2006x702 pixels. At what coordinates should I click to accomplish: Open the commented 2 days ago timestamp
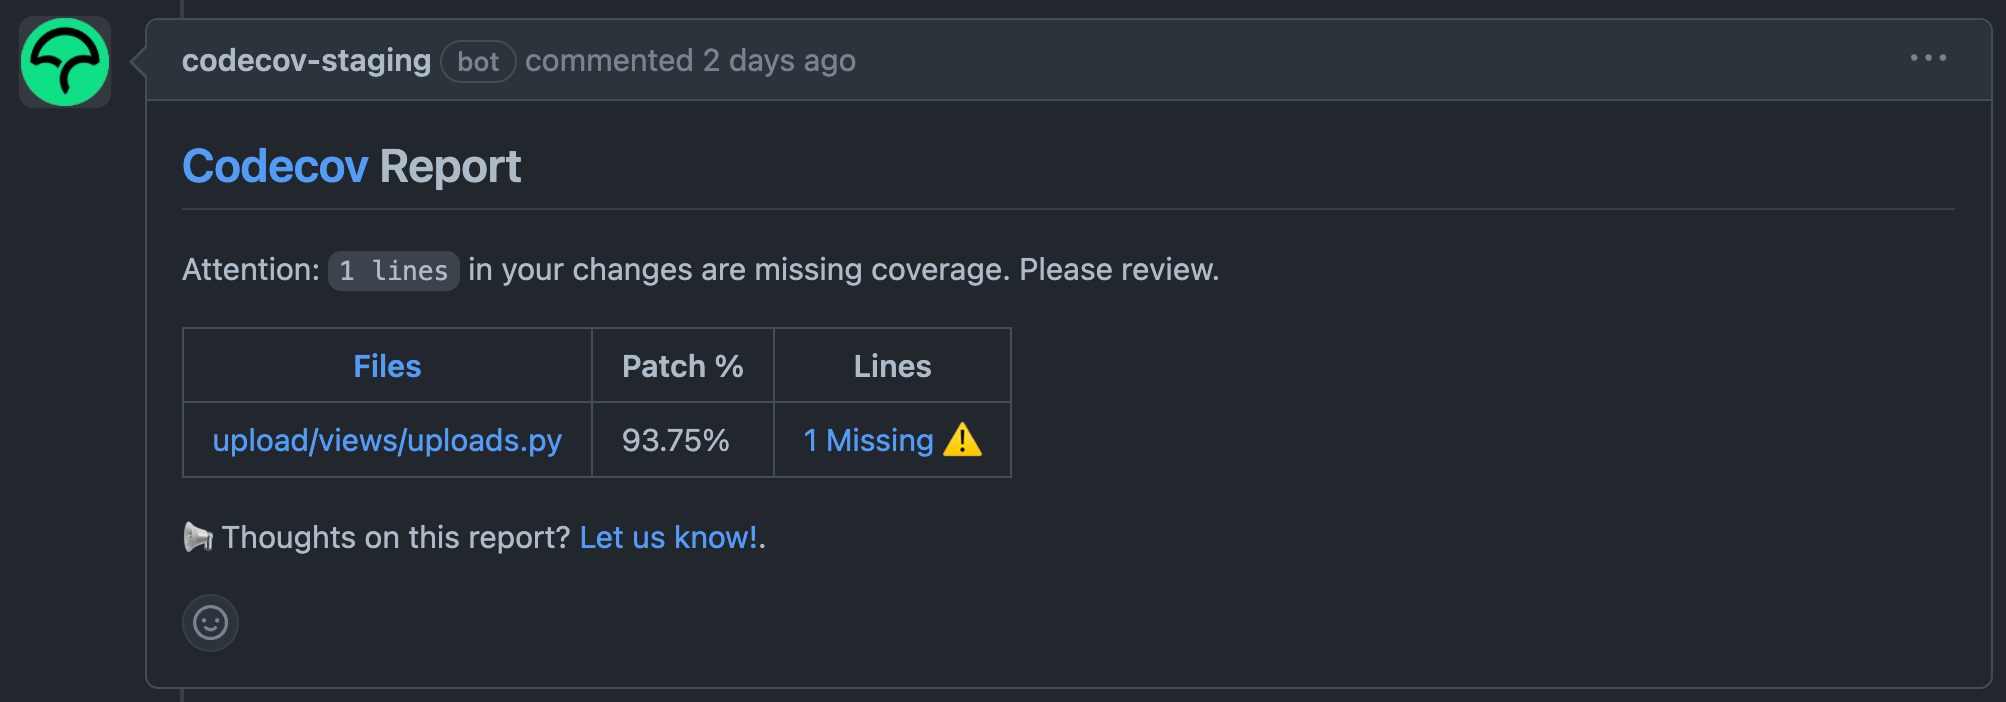pos(690,60)
